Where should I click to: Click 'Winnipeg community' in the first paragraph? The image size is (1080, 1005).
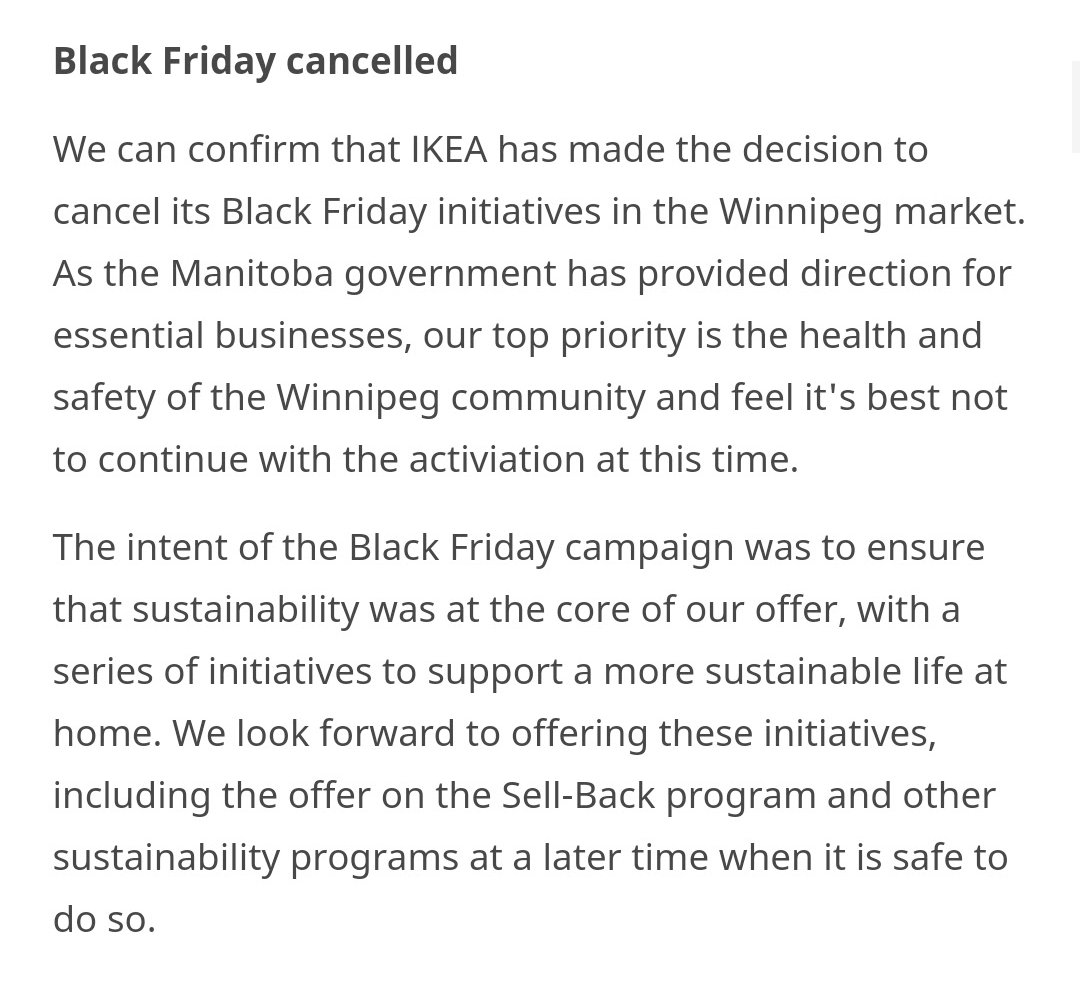(461, 398)
